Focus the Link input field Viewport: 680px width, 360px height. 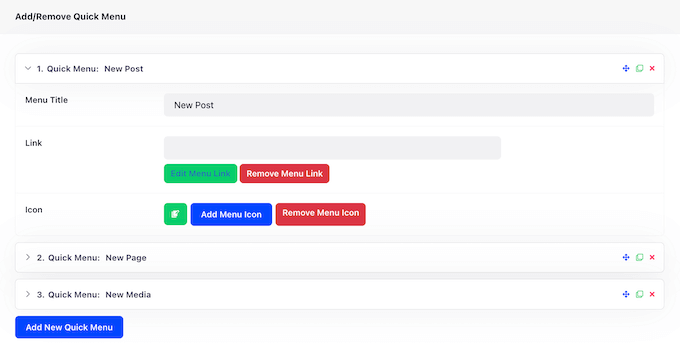point(332,148)
